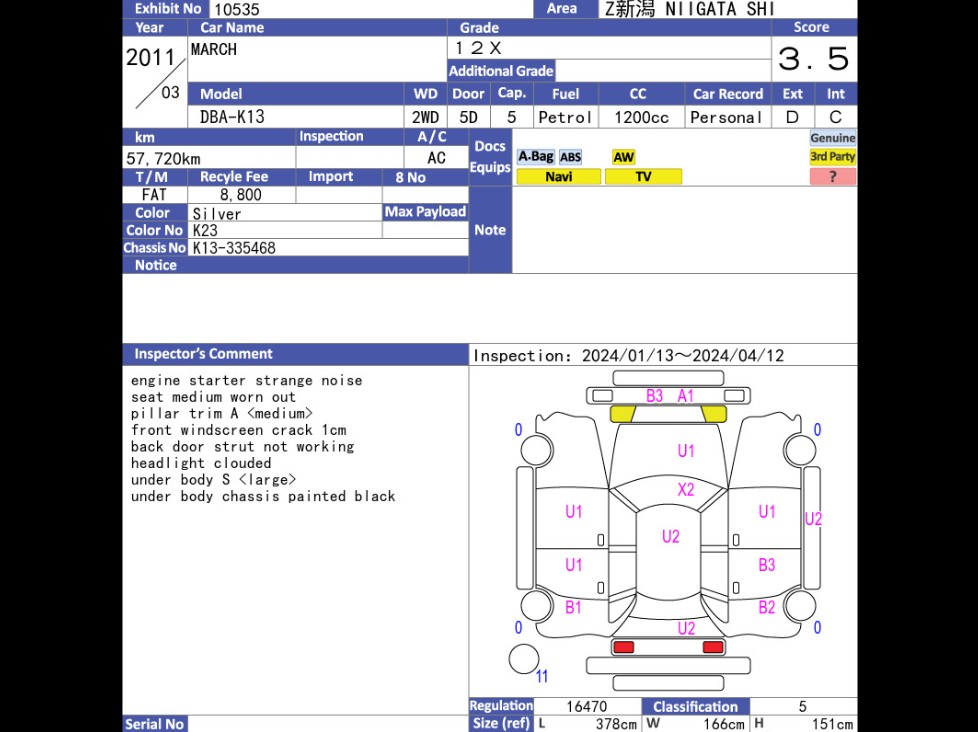The width and height of the screenshot is (978, 732).
Task: Click the chassis number K13-335468
Action: 234,248
